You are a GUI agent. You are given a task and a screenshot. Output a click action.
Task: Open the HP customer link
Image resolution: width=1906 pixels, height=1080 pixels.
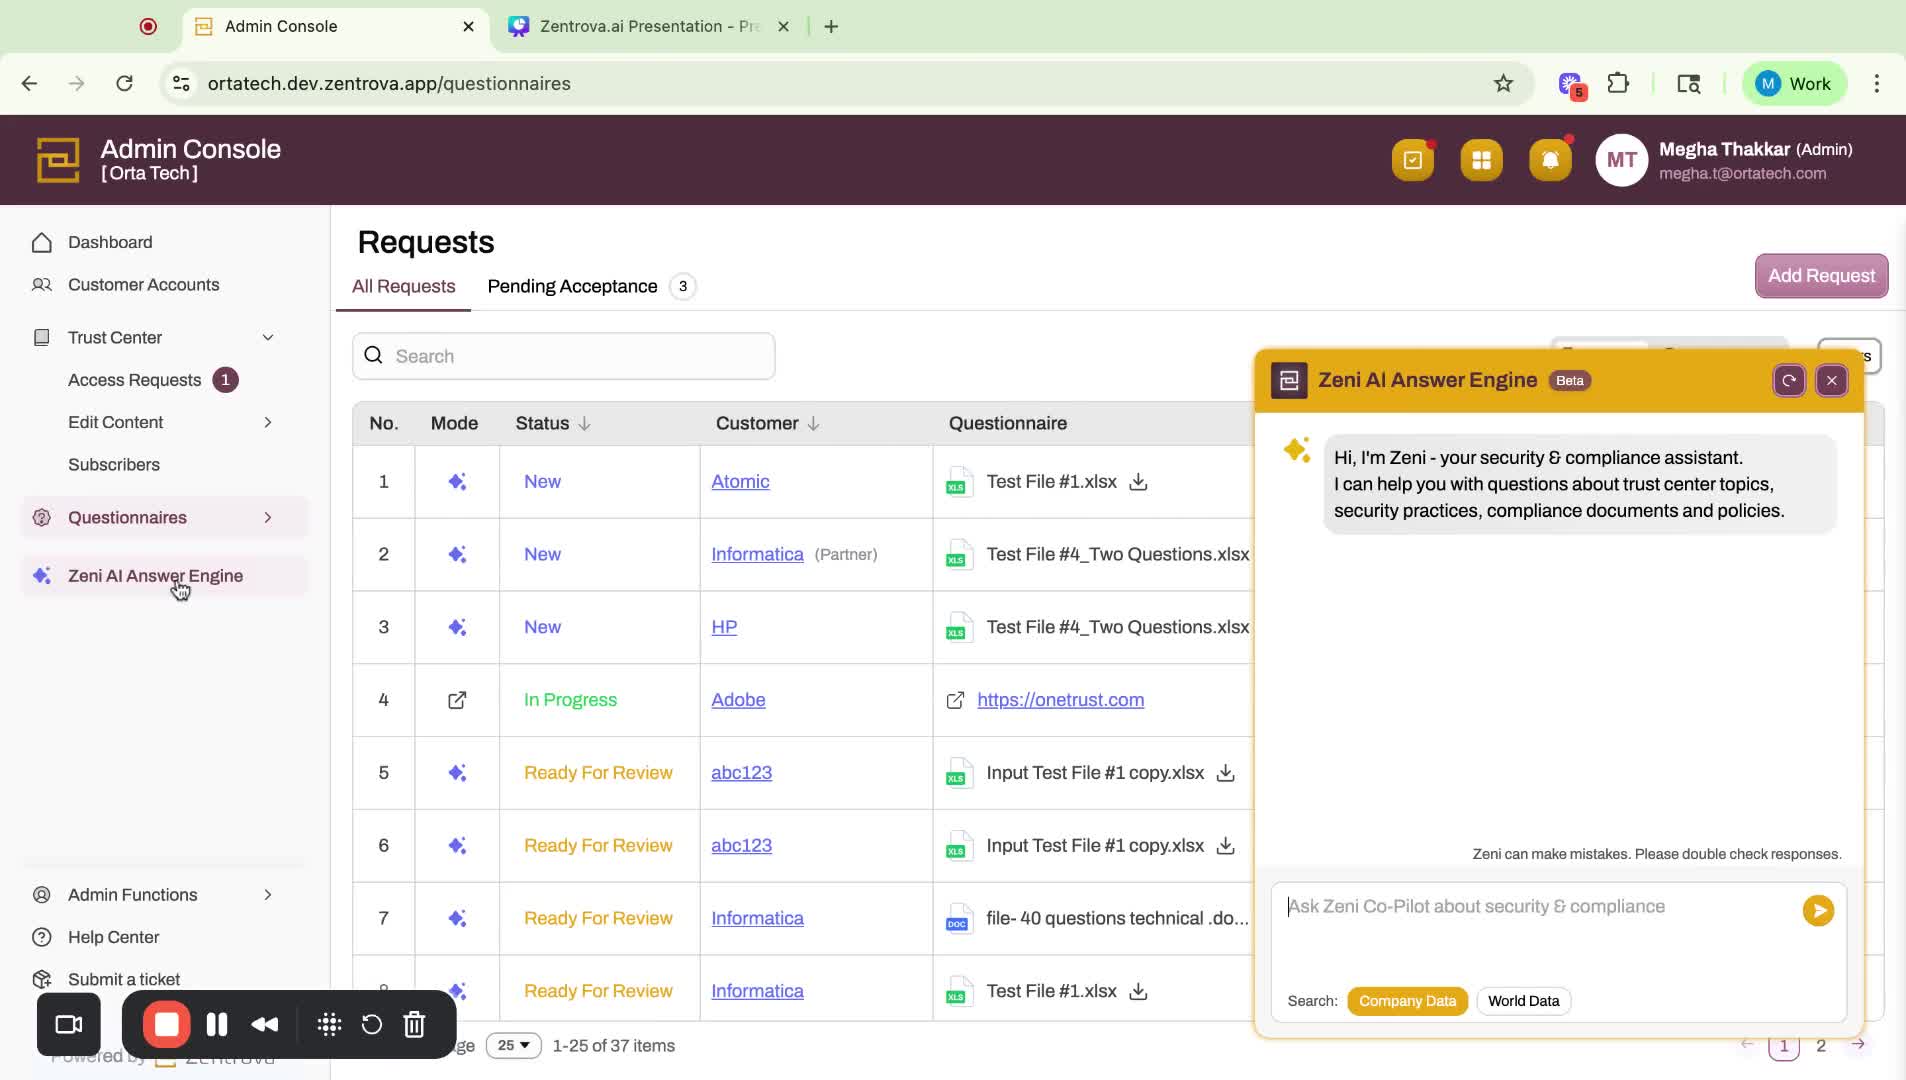click(724, 627)
